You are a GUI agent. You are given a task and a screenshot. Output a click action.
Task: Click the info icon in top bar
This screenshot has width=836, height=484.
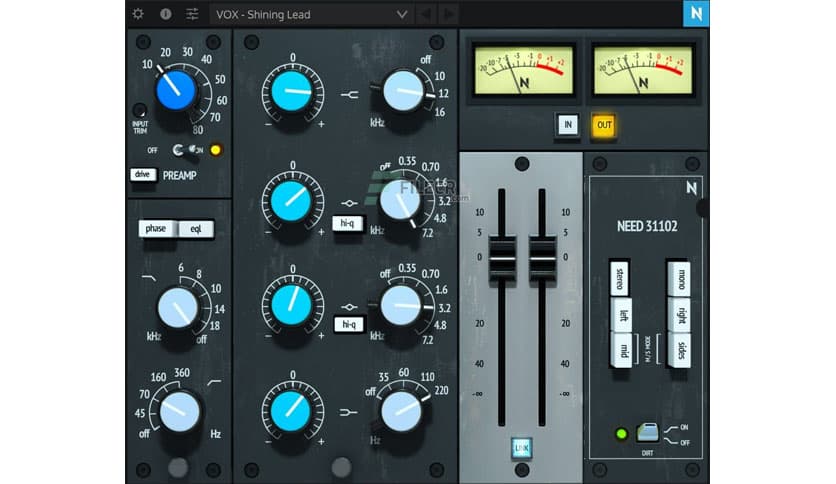pos(165,14)
